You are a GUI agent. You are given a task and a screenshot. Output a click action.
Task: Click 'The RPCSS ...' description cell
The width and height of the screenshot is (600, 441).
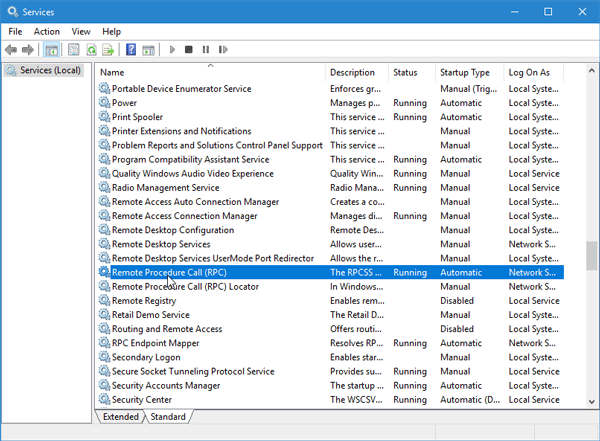[356, 273]
